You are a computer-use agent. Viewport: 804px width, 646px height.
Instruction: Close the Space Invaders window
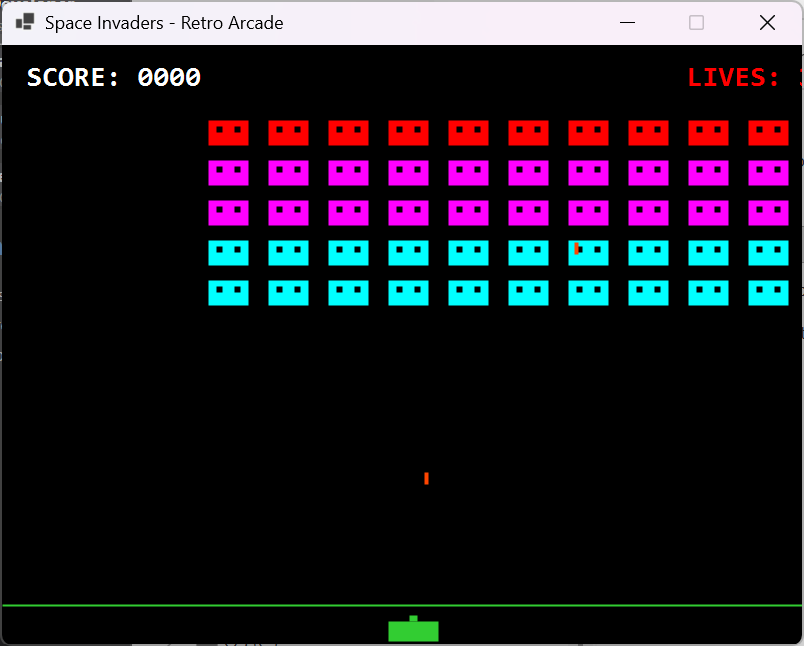tap(768, 23)
